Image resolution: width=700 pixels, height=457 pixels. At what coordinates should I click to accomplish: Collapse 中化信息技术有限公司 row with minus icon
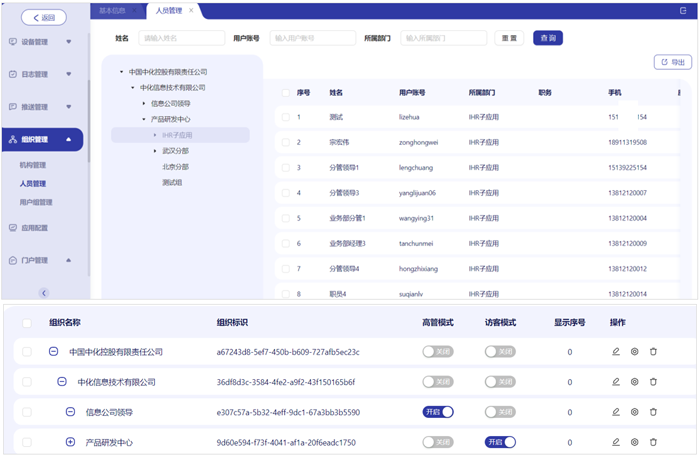click(x=62, y=382)
